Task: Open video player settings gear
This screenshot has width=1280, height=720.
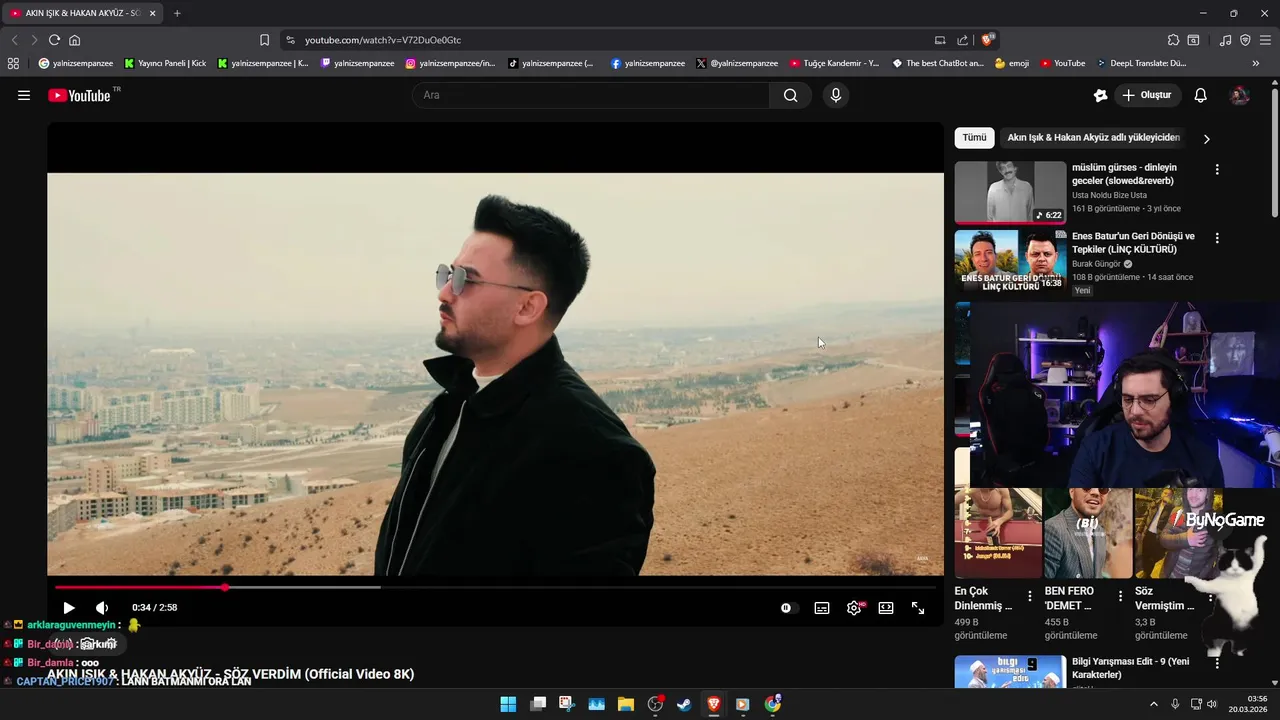Action: click(x=854, y=608)
